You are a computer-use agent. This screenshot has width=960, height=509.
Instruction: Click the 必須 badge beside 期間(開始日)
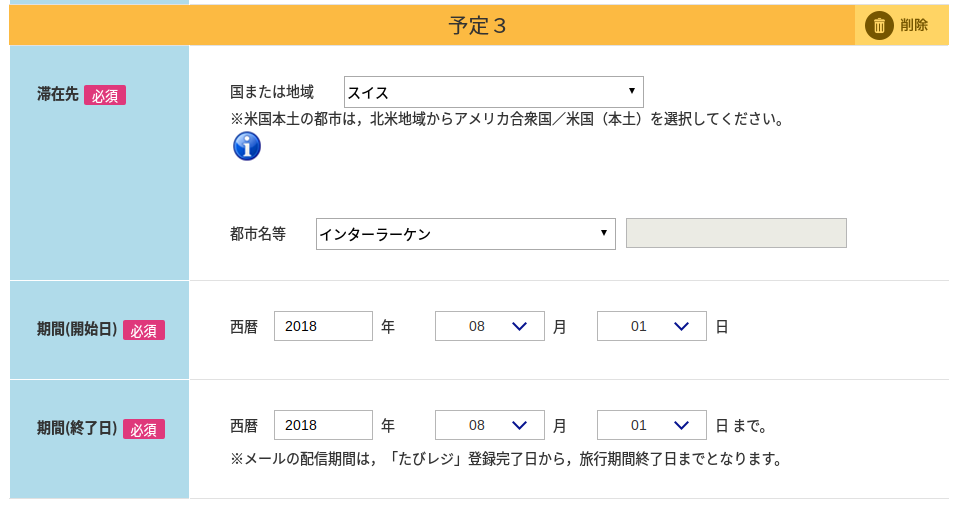click(144, 330)
